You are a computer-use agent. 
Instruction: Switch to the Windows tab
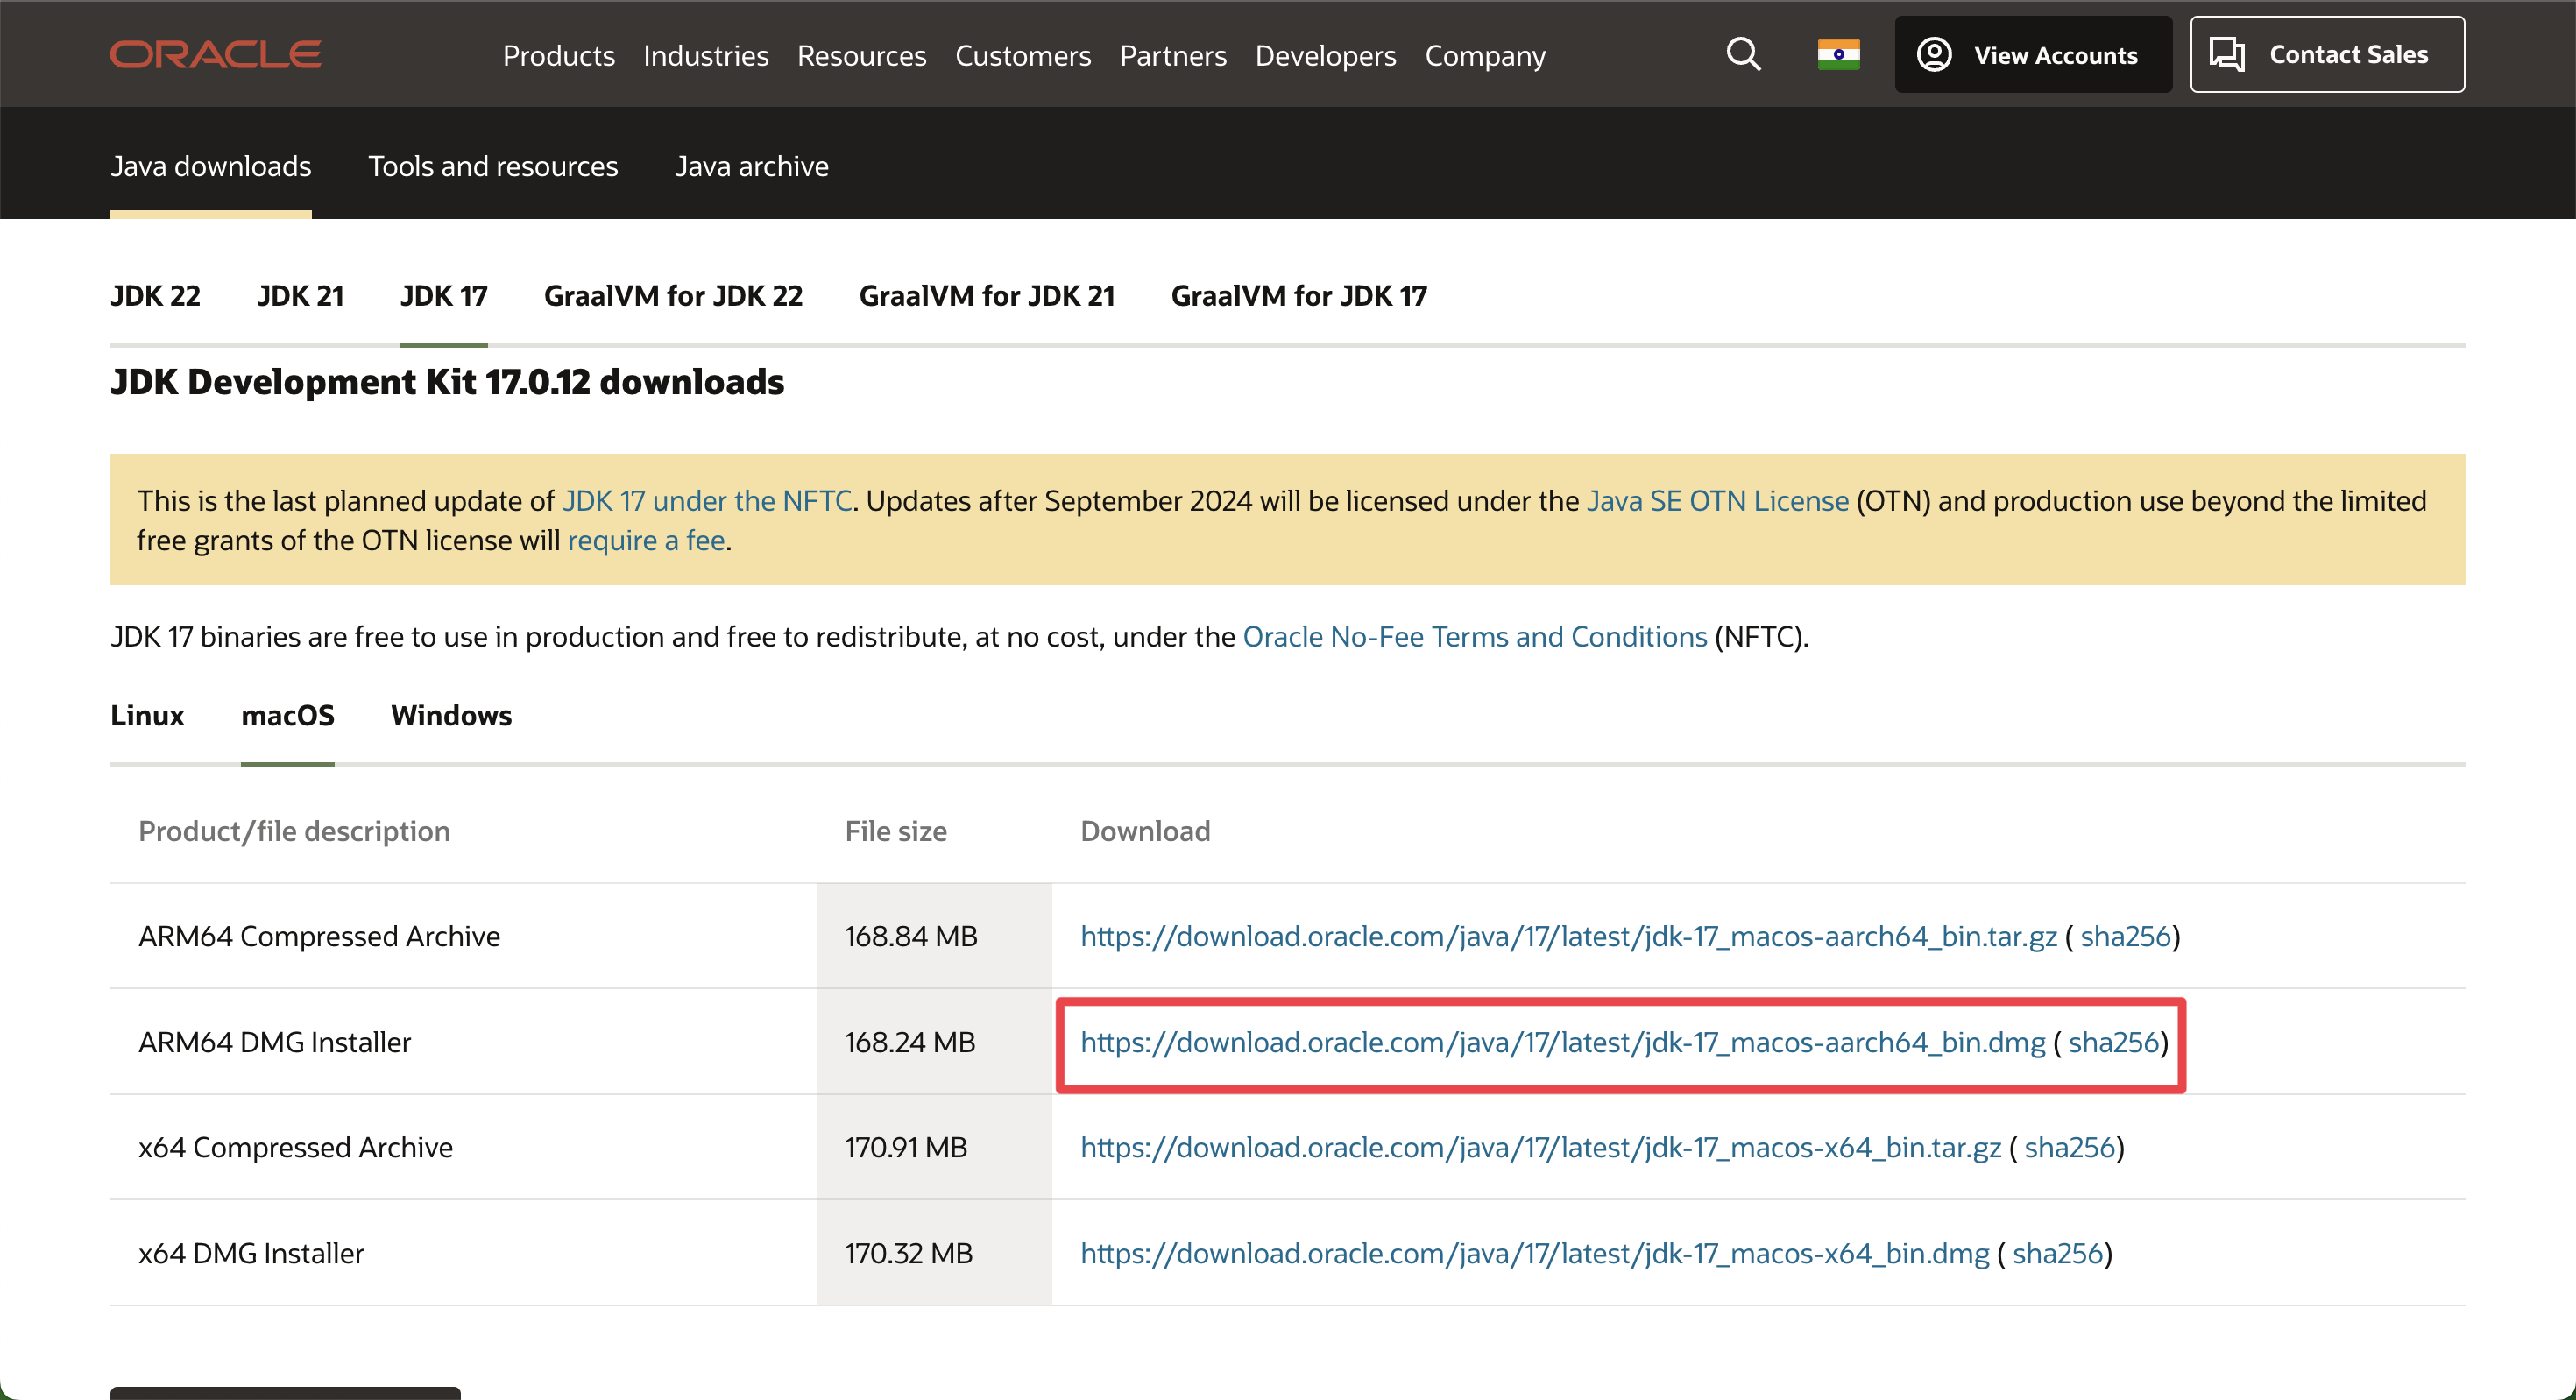pyautogui.click(x=451, y=716)
